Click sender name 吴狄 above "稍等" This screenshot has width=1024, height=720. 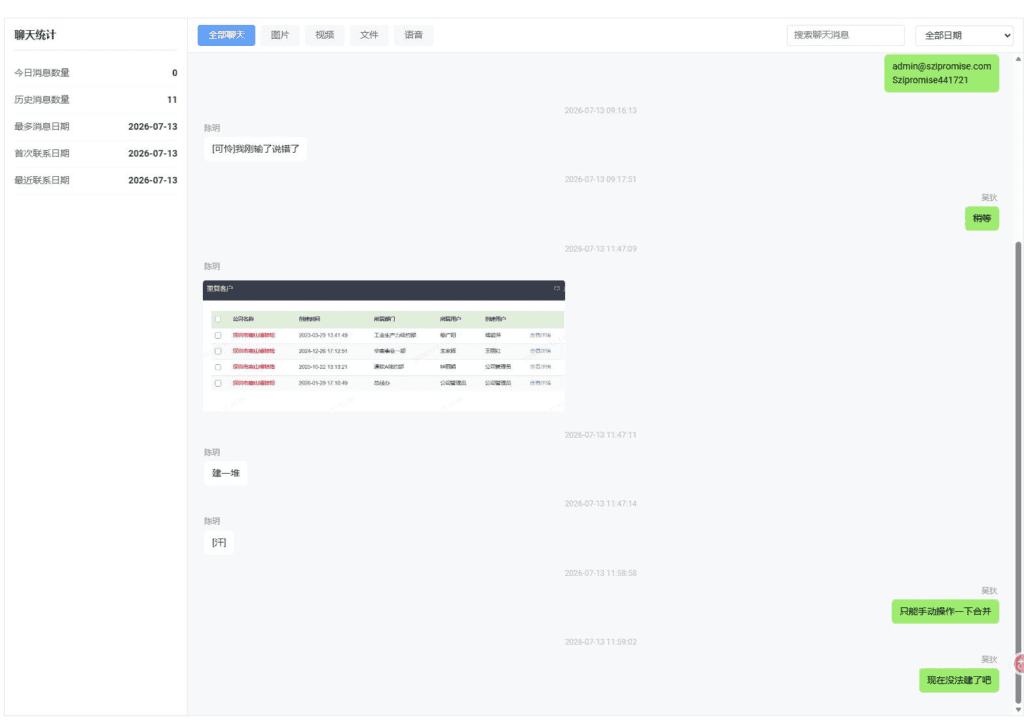coord(989,197)
